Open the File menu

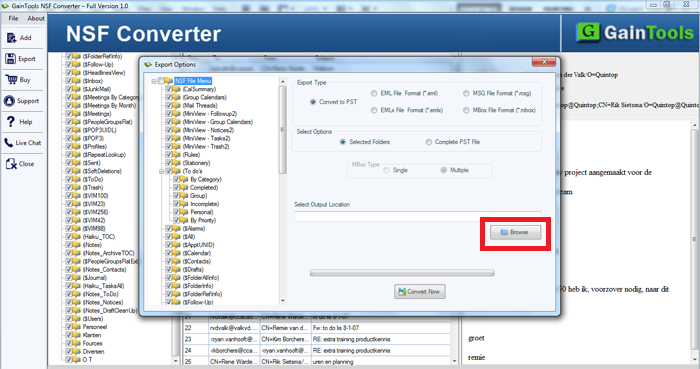[13, 18]
